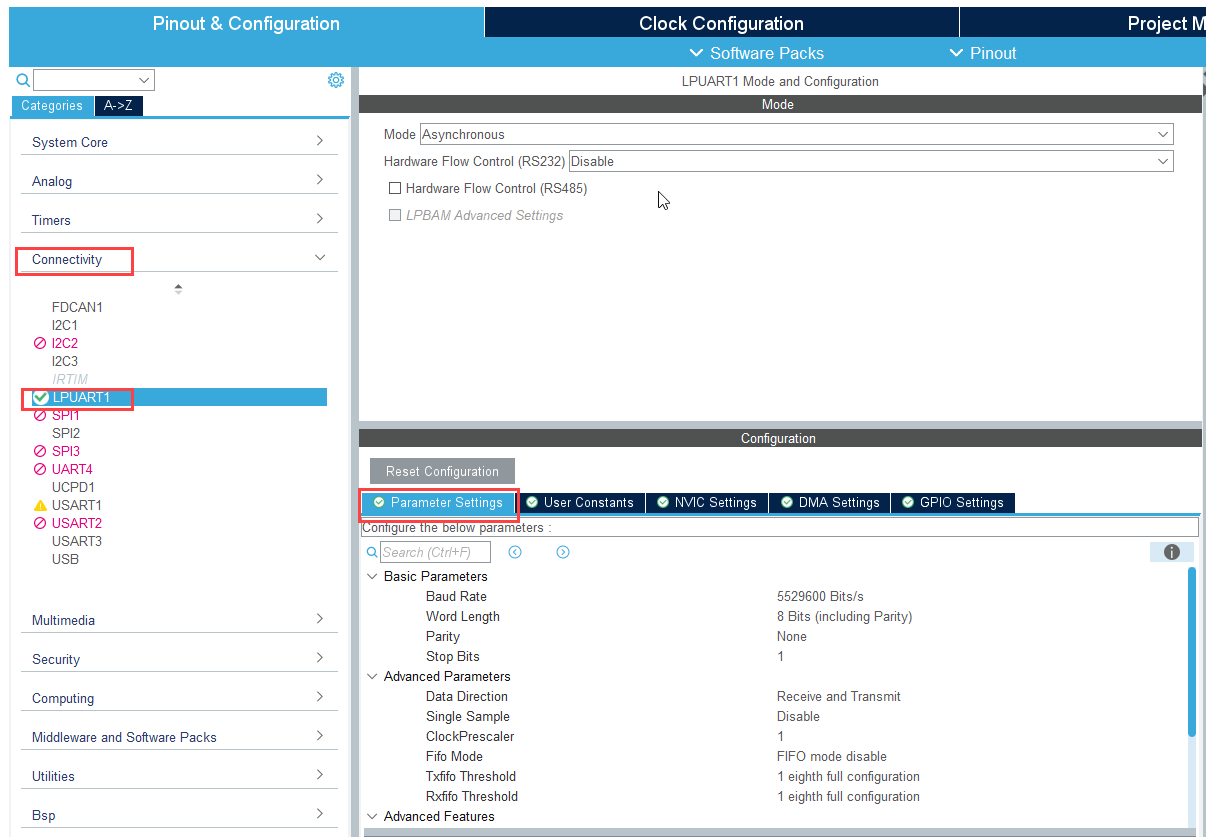1206x837 pixels.
Task: Click the settings gear icon in categories panel
Action: click(336, 80)
